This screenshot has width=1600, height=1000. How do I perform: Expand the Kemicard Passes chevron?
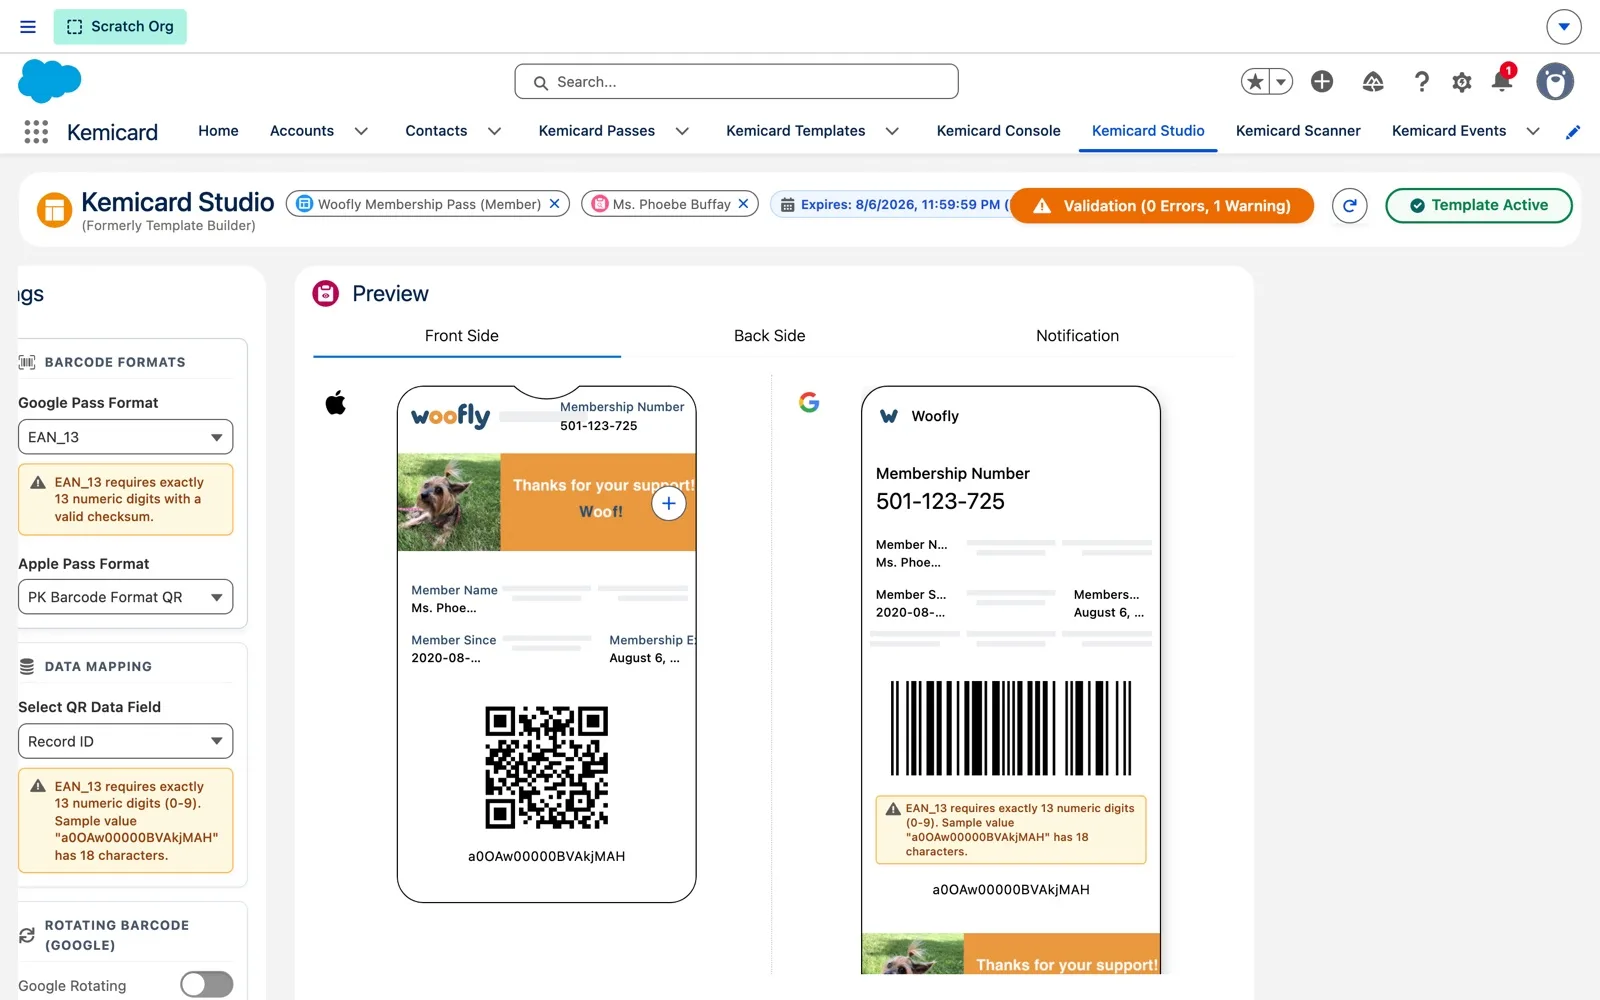coord(682,131)
